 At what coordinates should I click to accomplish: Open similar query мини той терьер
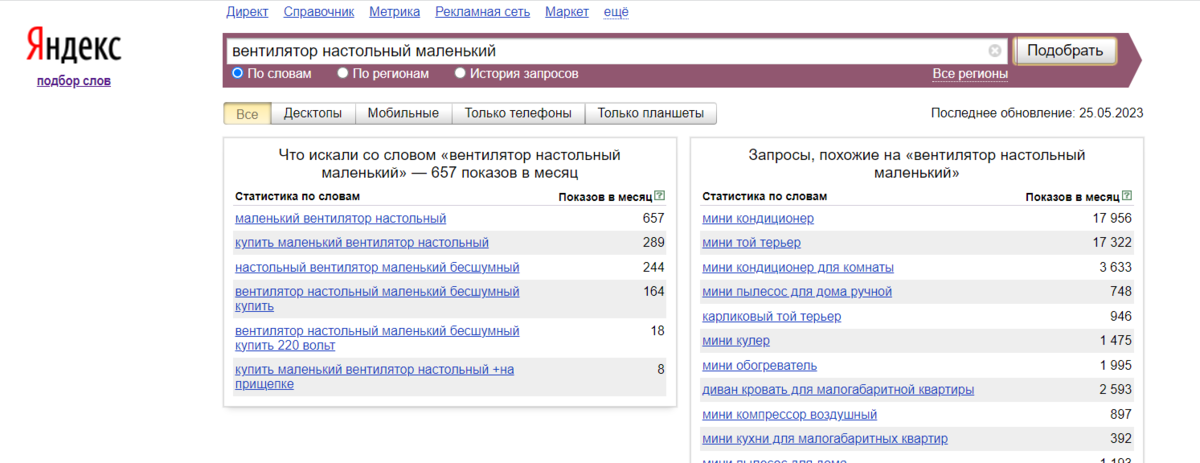[751, 242]
